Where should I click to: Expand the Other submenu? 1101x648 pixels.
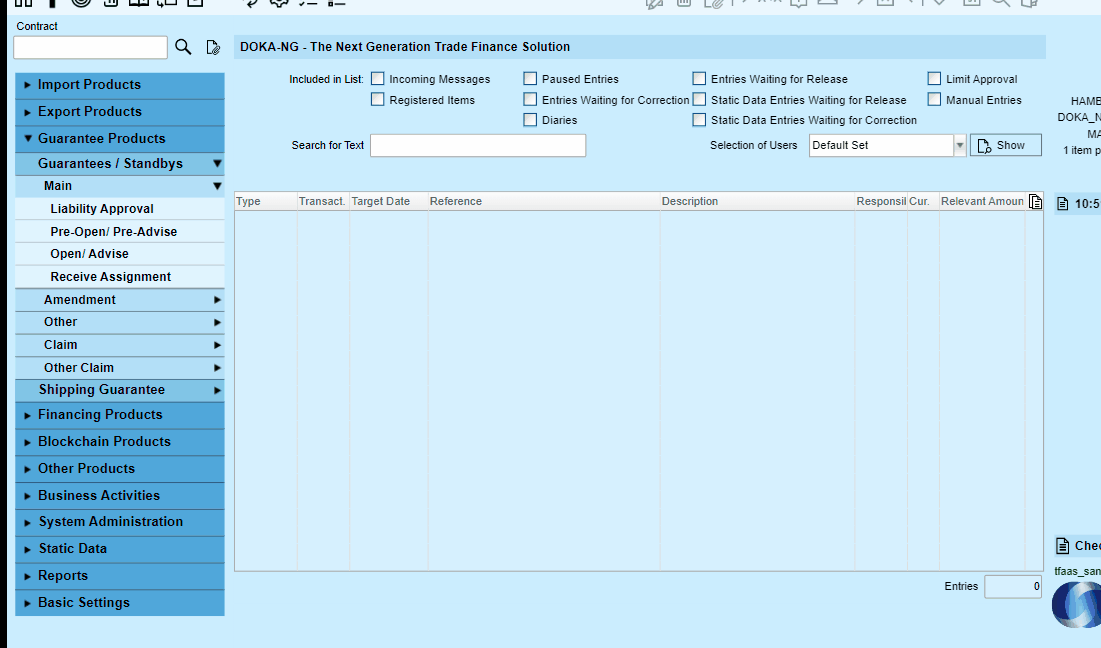point(120,322)
